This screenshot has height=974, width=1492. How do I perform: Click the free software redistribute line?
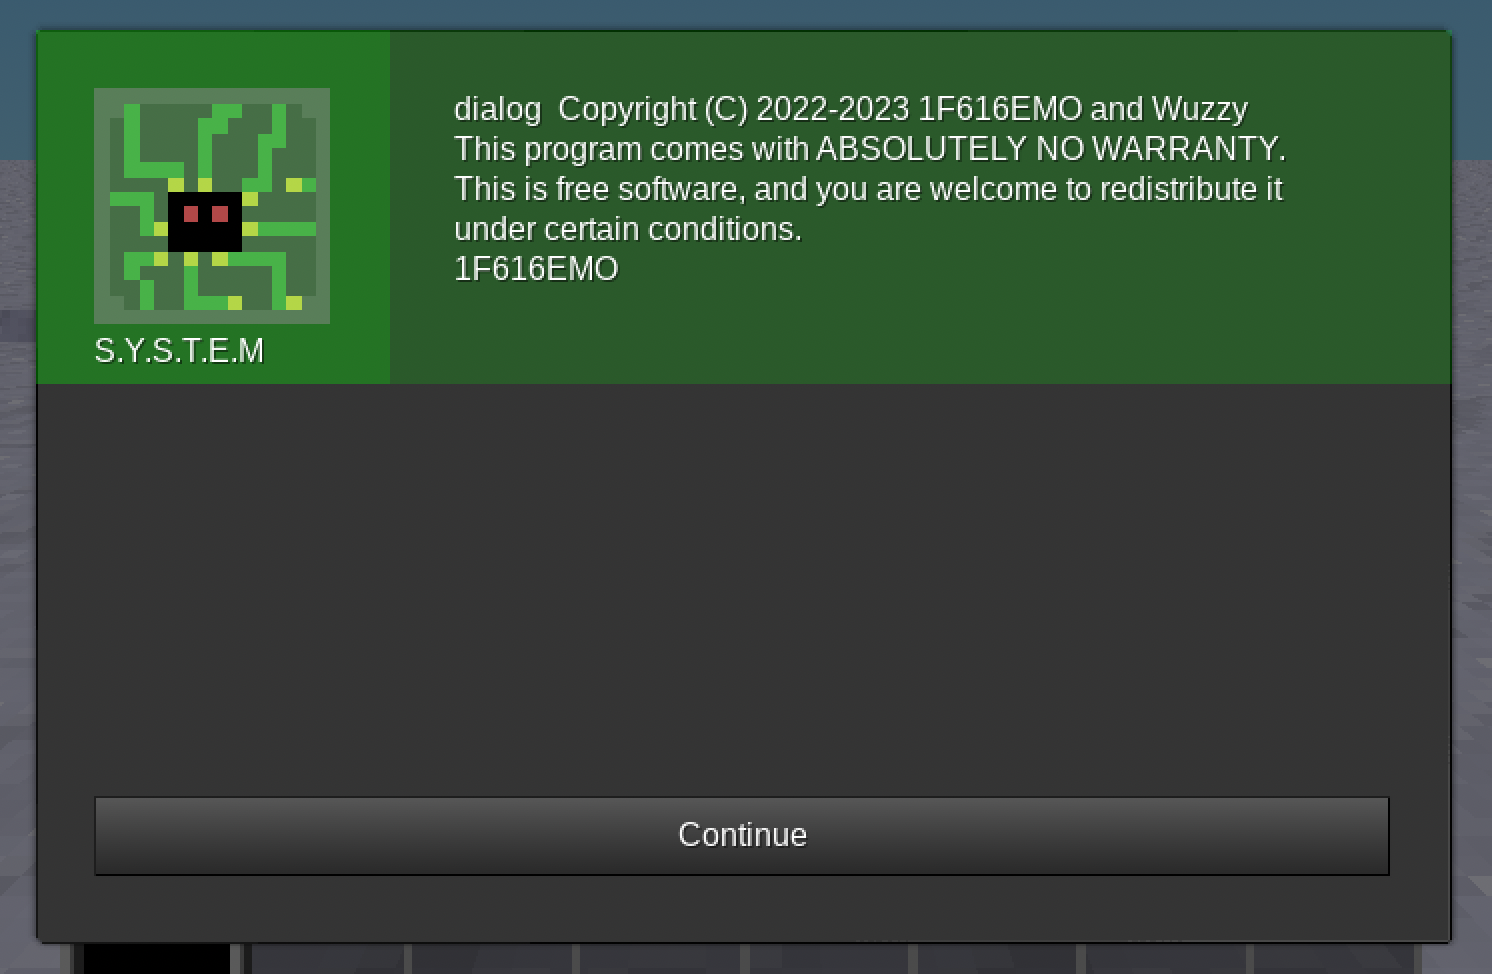867,189
